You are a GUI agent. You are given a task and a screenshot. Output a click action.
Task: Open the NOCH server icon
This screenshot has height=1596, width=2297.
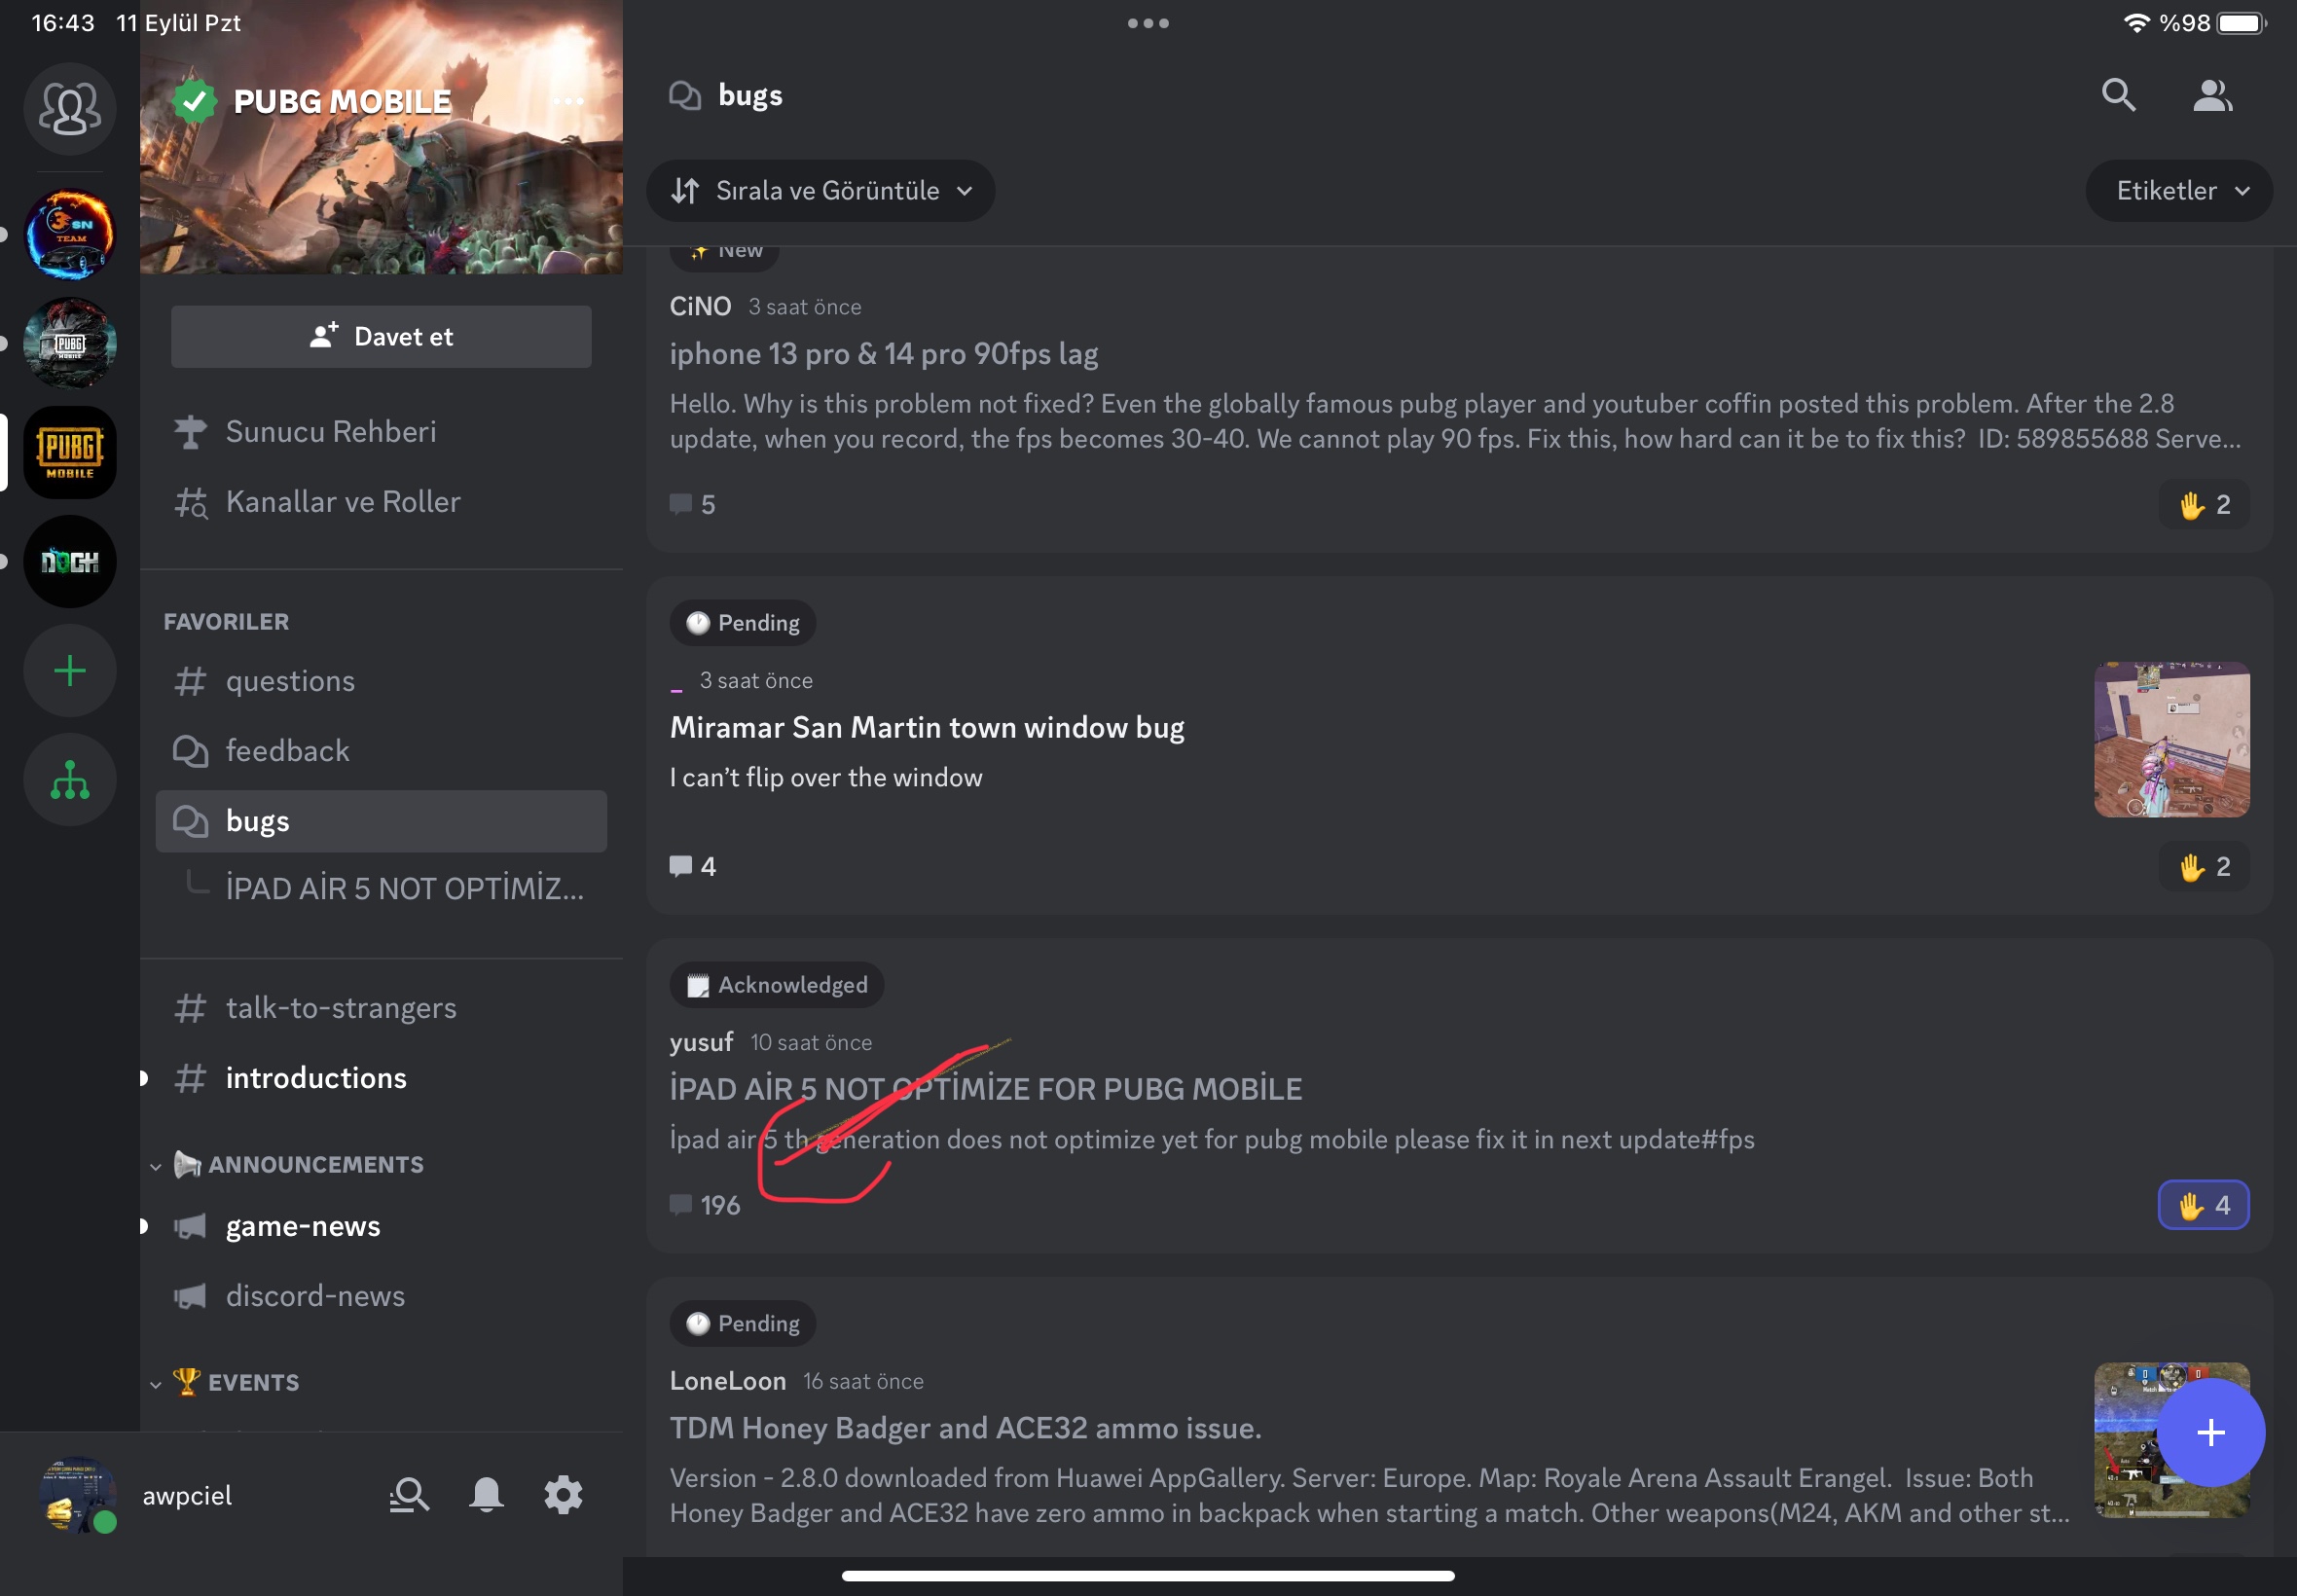pos(69,561)
